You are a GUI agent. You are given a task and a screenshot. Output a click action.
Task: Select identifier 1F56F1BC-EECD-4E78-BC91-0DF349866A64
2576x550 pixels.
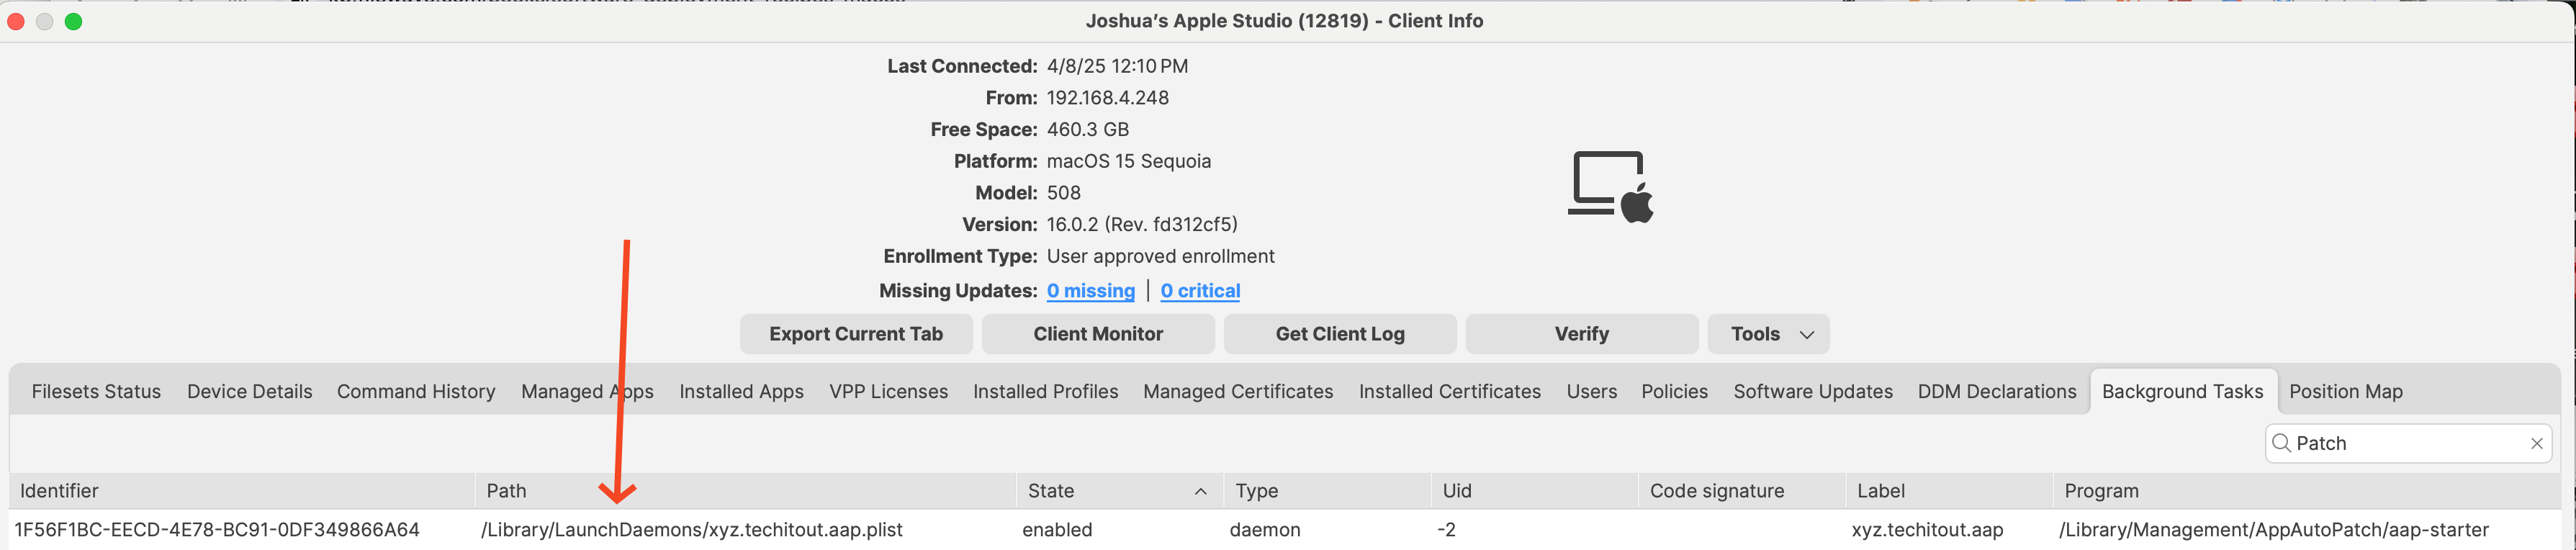coord(217,530)
